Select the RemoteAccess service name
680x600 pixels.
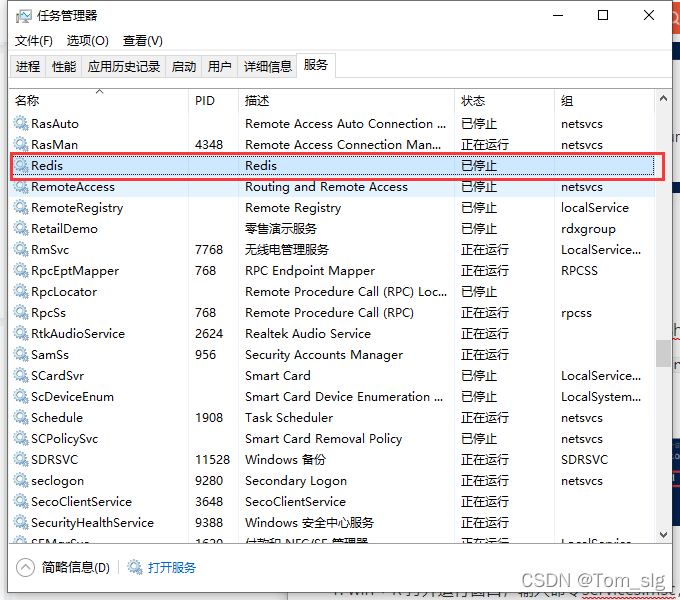[73, 187]
